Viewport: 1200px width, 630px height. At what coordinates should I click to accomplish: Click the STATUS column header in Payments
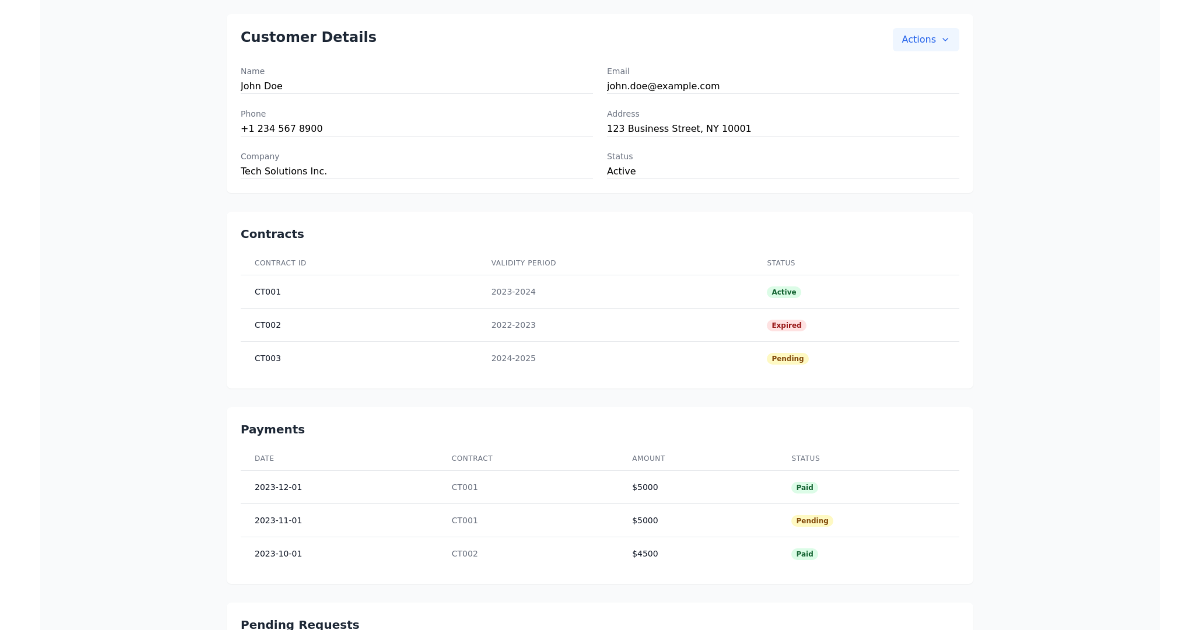point(805,458)
